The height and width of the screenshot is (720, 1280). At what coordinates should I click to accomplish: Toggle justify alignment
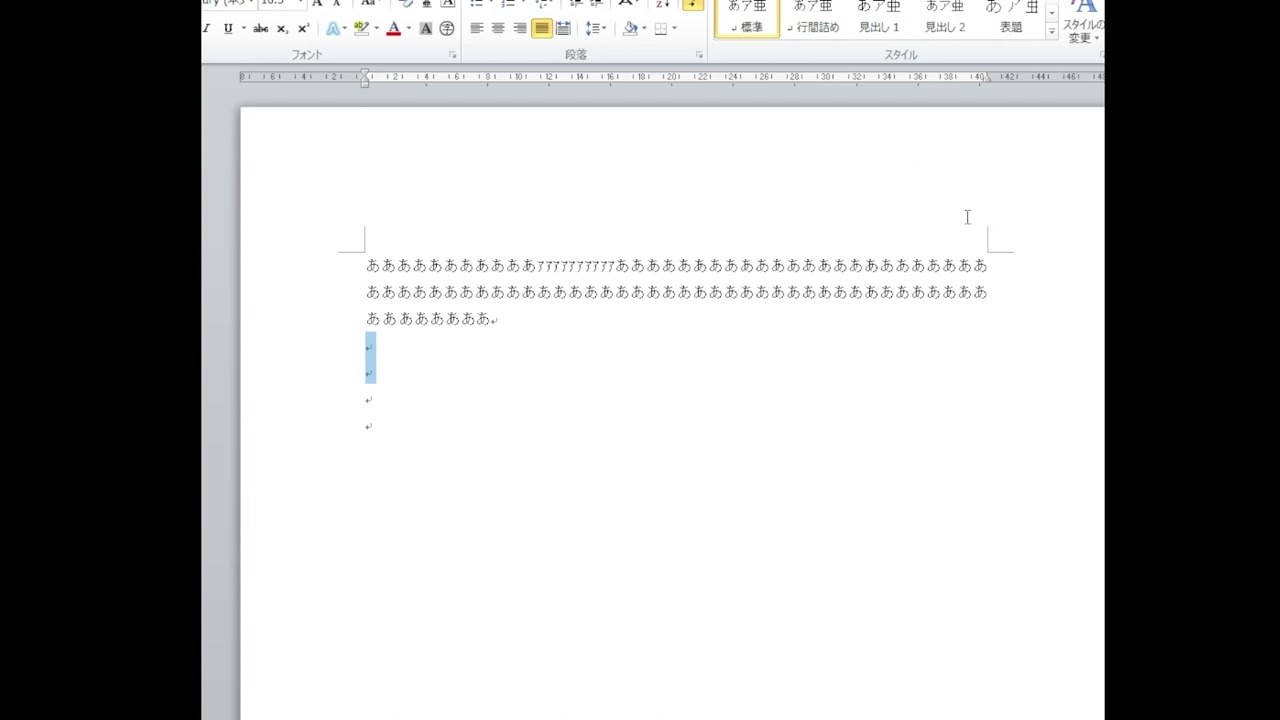[541, 29]
